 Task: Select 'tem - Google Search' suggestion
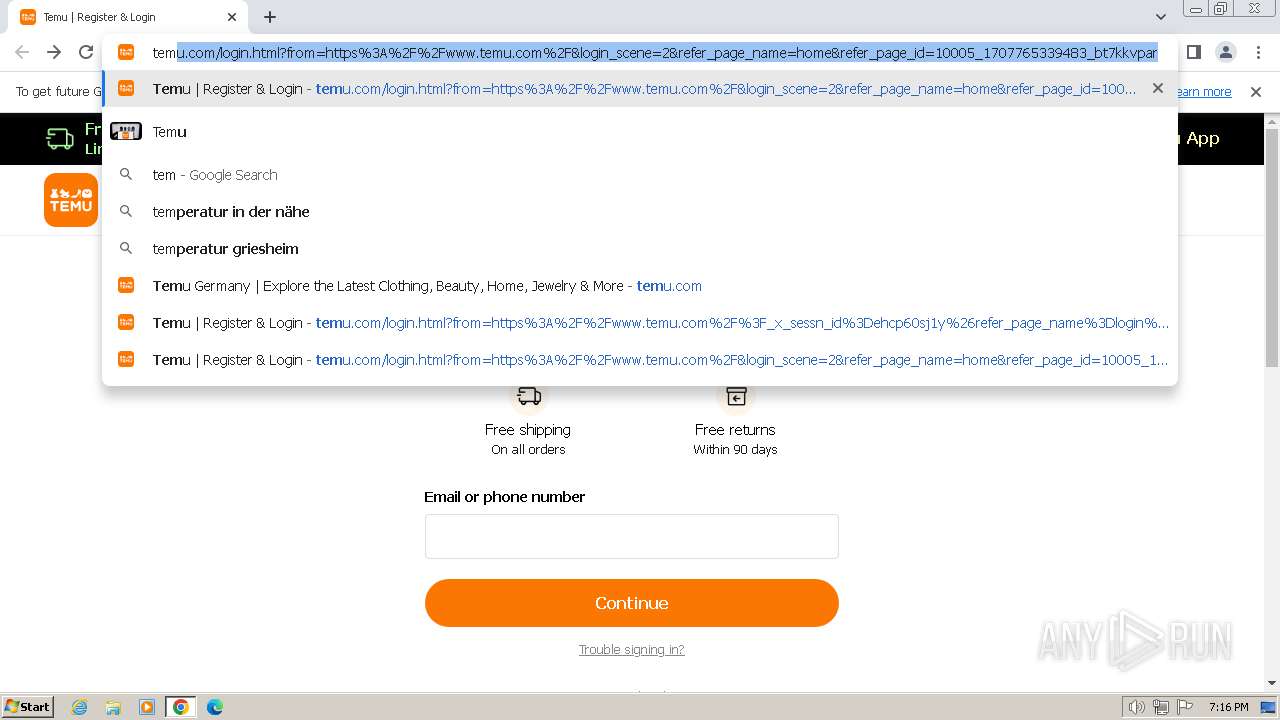tap(640, 175)
